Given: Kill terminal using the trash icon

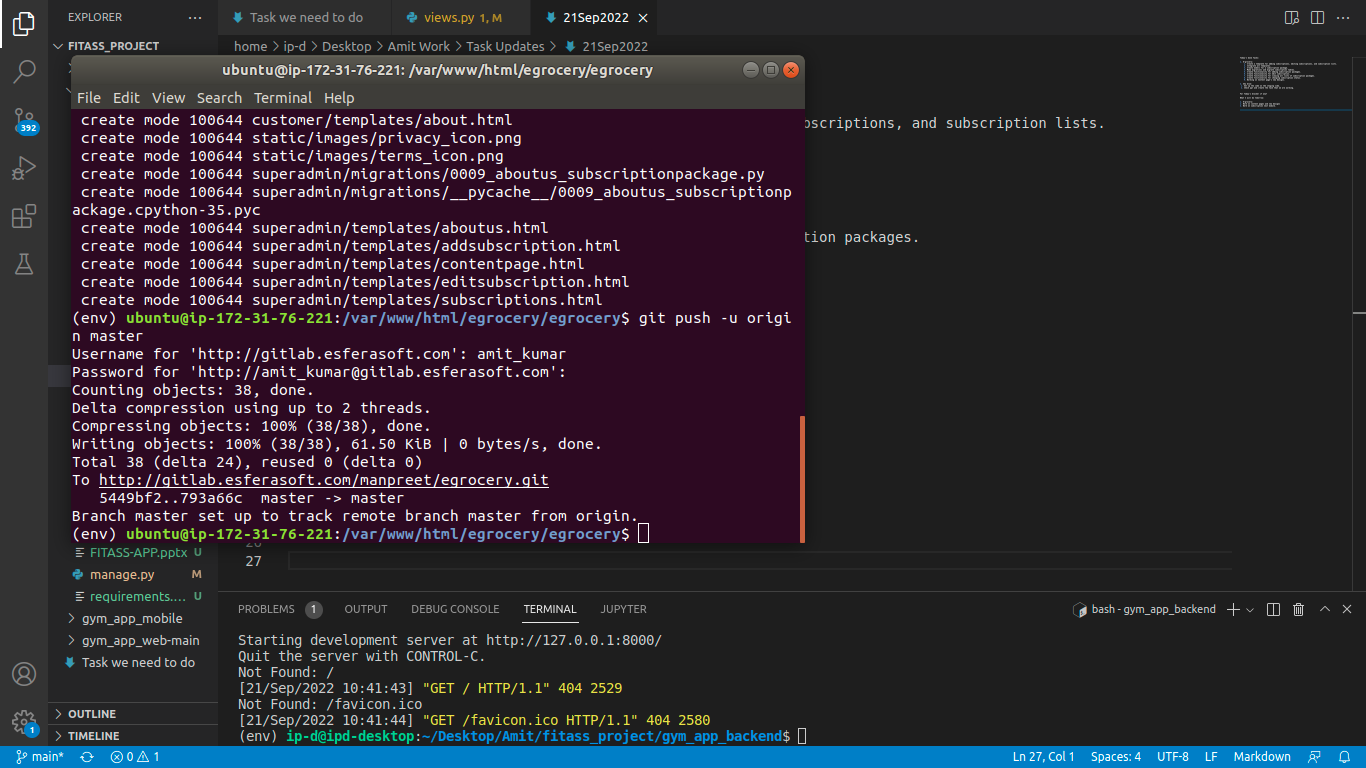Looking at the screenshot, I should 1298,609.
